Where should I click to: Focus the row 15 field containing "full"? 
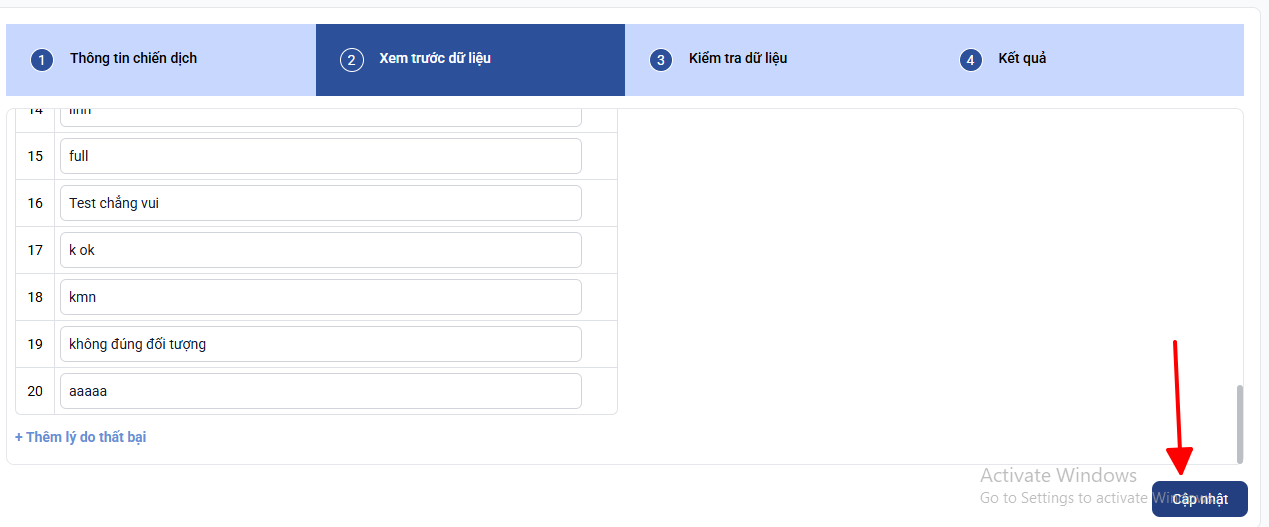pos(320,156)
